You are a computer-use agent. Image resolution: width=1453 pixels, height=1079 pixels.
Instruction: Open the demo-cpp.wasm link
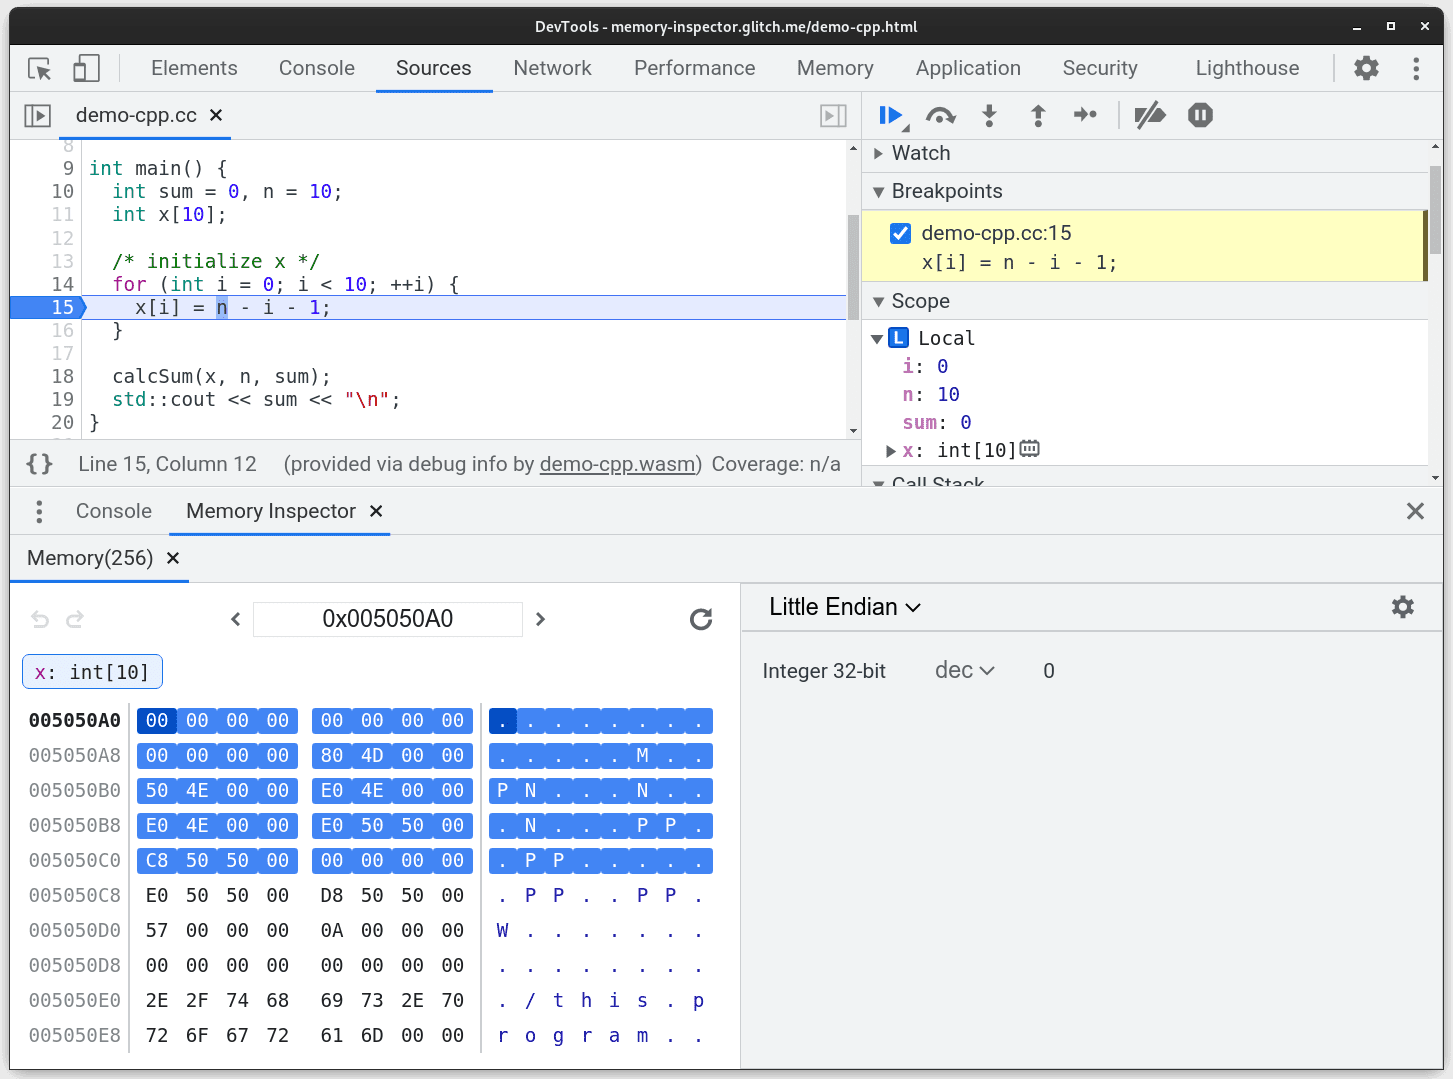pyautogui.click(x=617, y=464)
